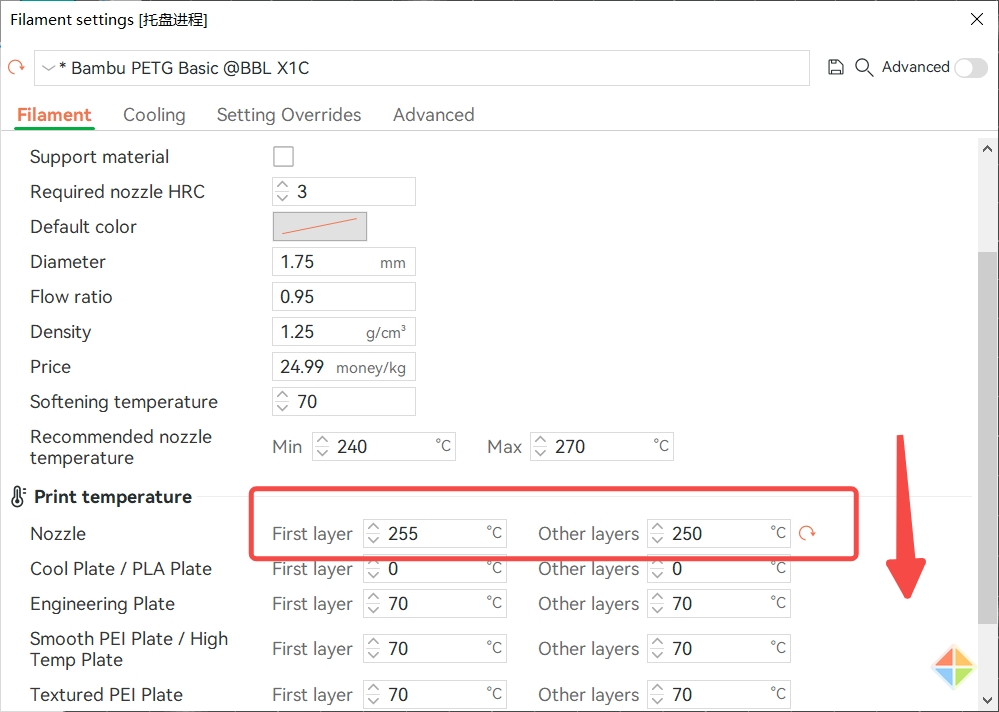
Task: Decrease Required nozzle HRC with down arrow
Action: click(x=282, y=198)
